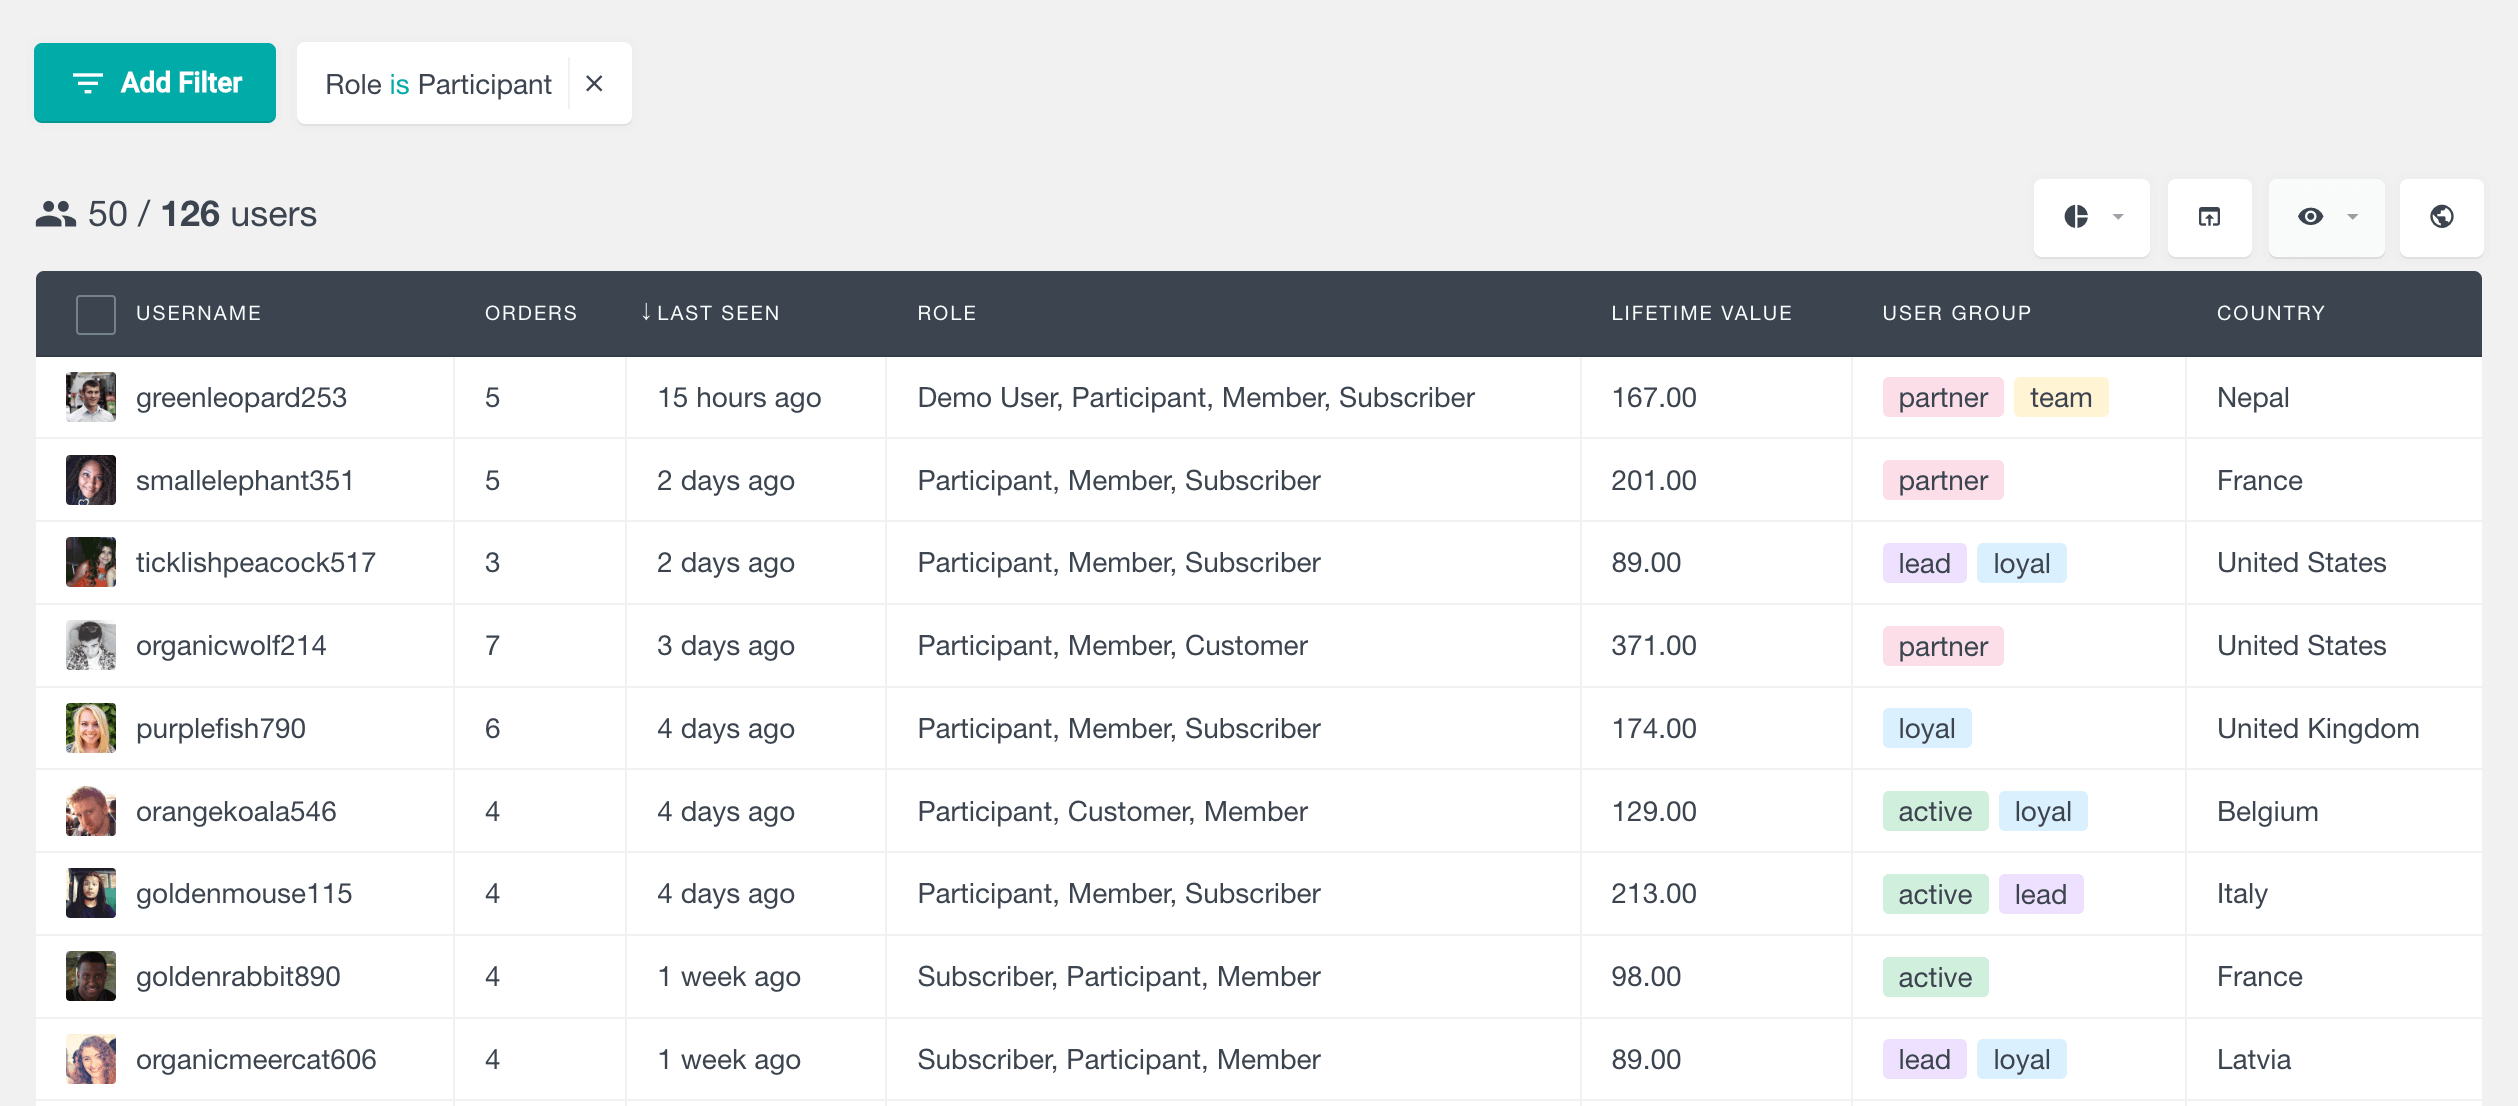Remove the Role is Participant filter
Screen dimensions: 2518x1106
tap(596, 80)
